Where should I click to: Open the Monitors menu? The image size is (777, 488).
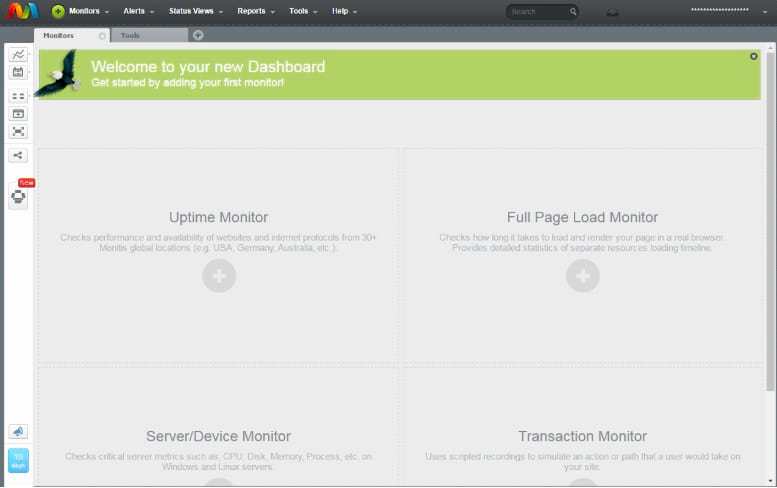(x=89, y=11)
